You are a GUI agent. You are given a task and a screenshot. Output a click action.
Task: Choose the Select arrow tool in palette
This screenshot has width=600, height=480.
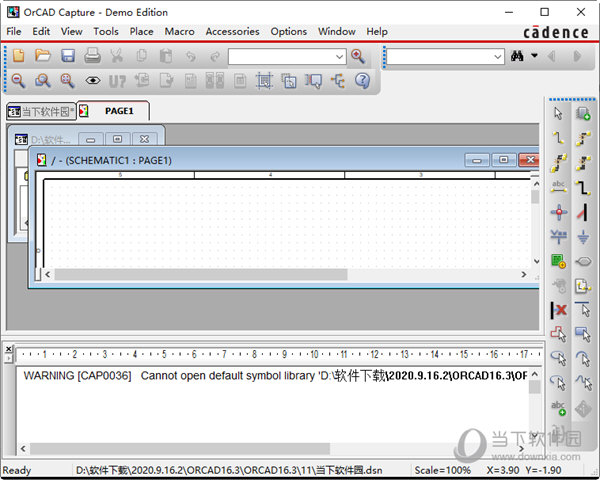click(558, 113)
